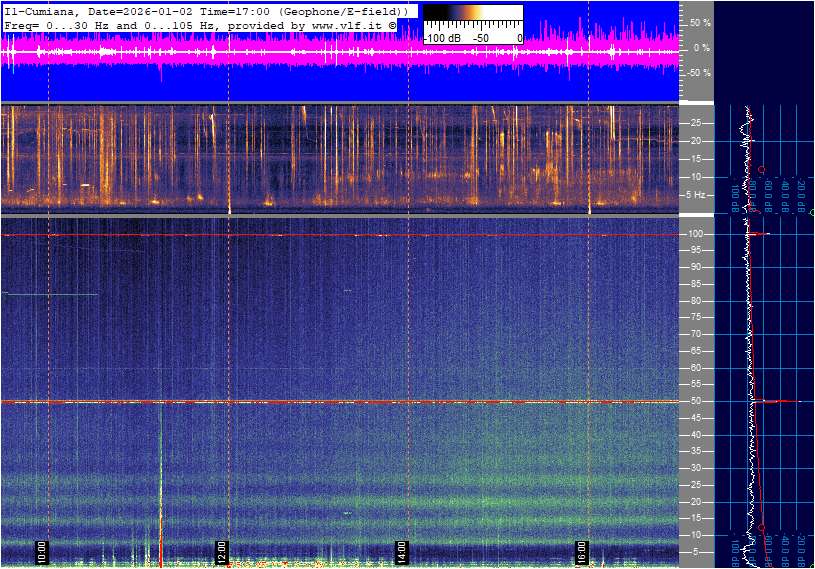Click the 50 % amplitude scale label
The height and width of the screenshot is (569, 815).
click(699, 22)
